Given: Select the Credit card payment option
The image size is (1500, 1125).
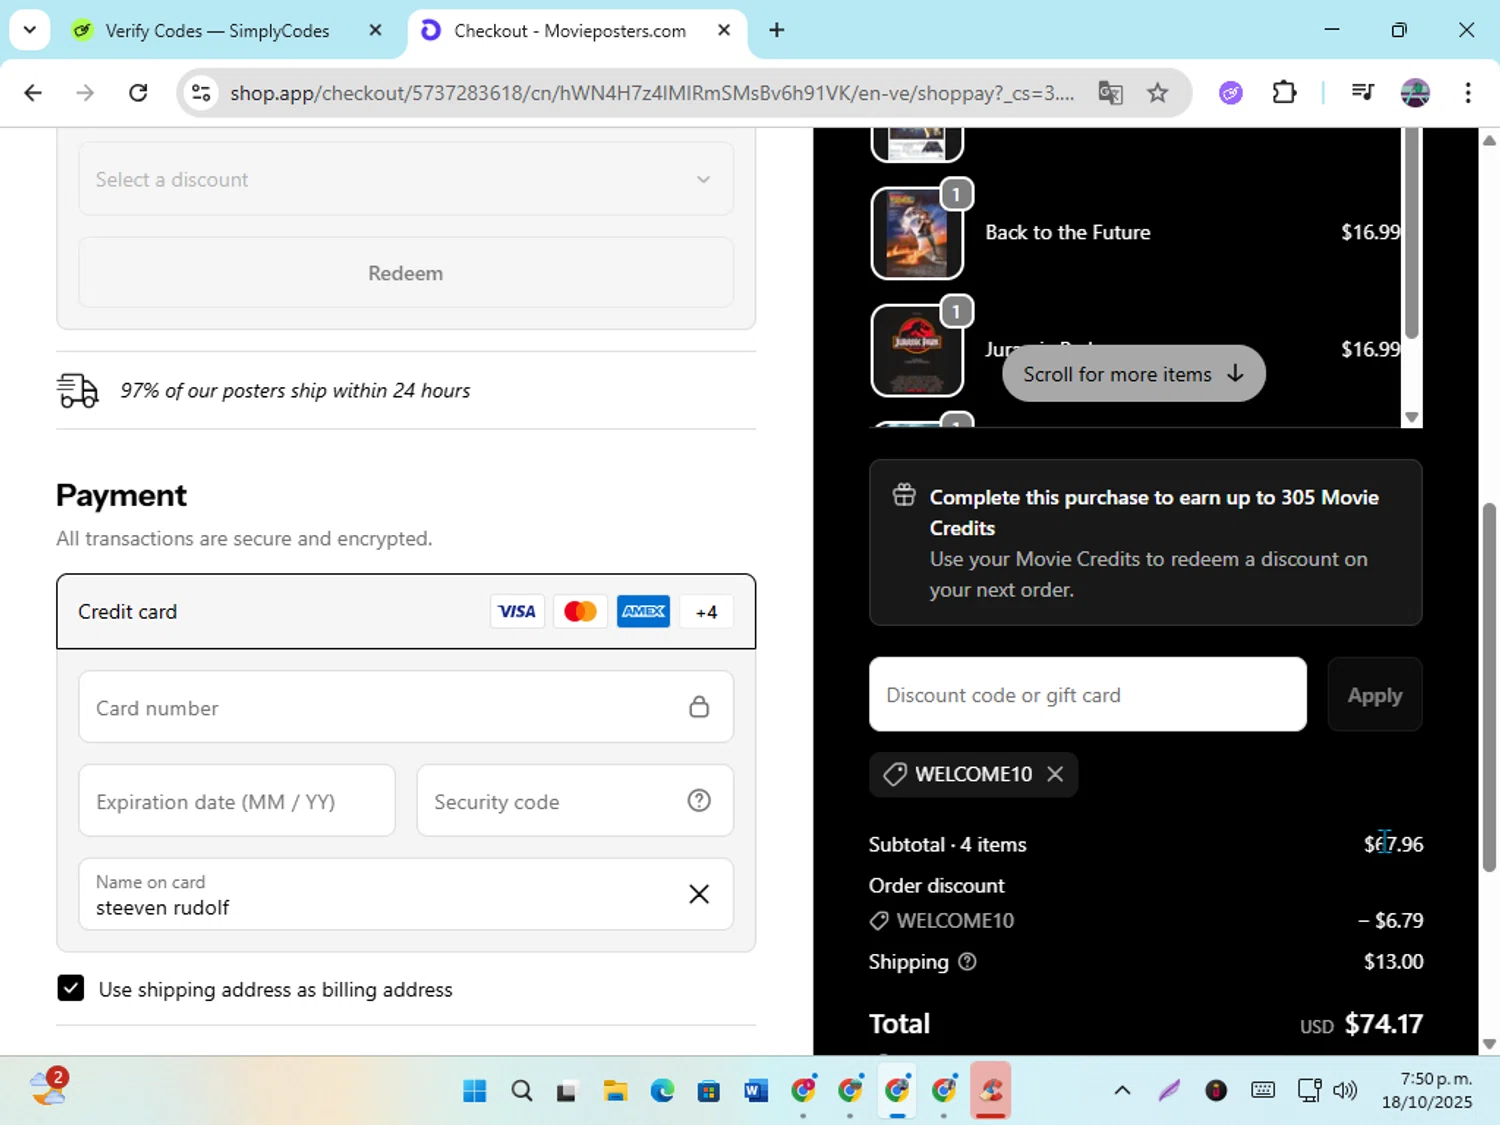Looking at the screenshot, I should point(406,612).
